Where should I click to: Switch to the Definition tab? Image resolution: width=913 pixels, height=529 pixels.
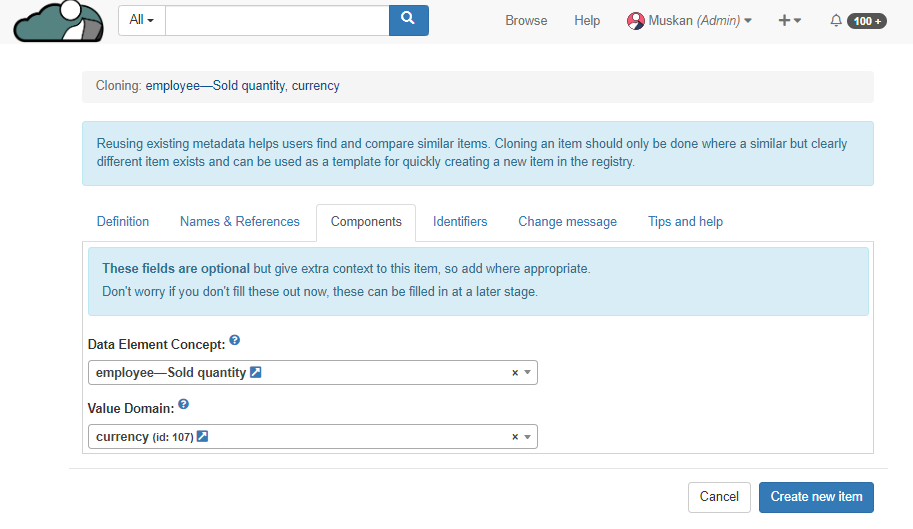click(x=123, y=222)
